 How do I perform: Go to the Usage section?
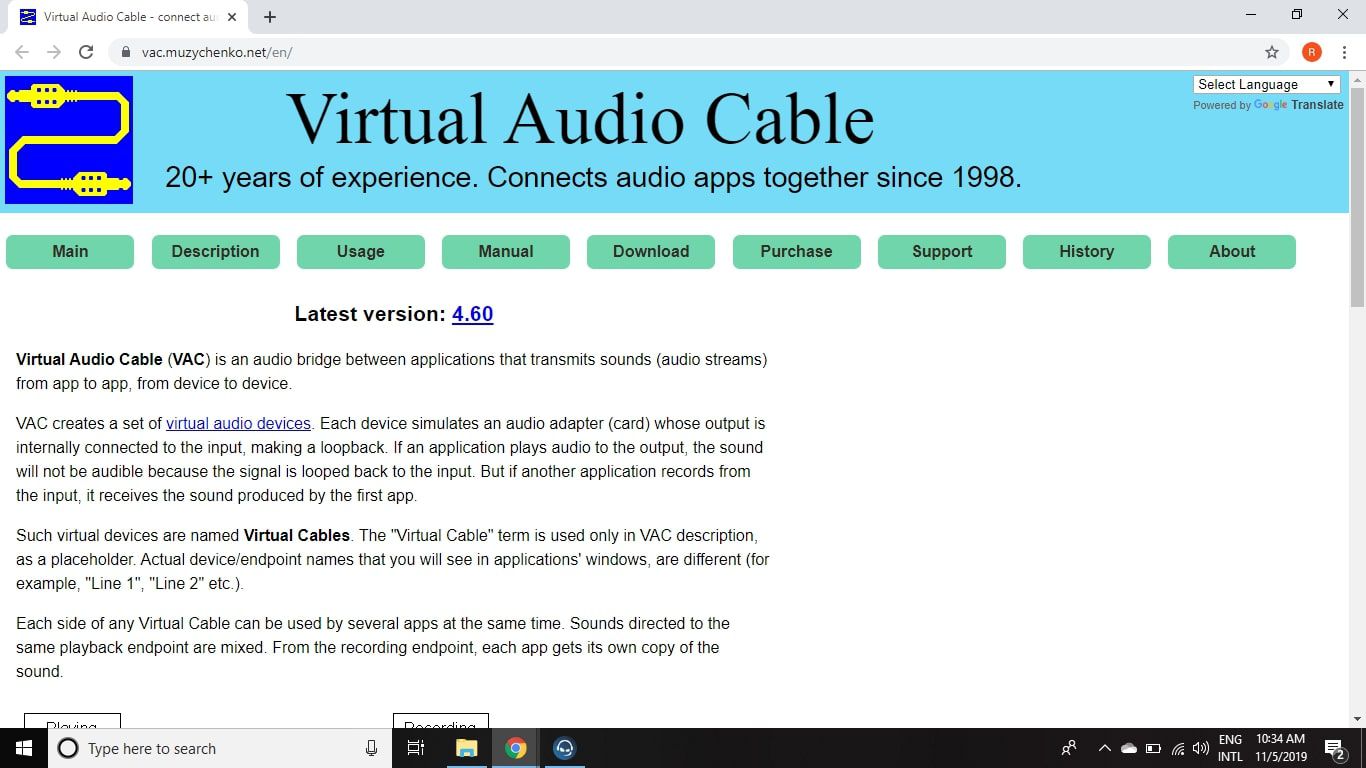(361, 252)
